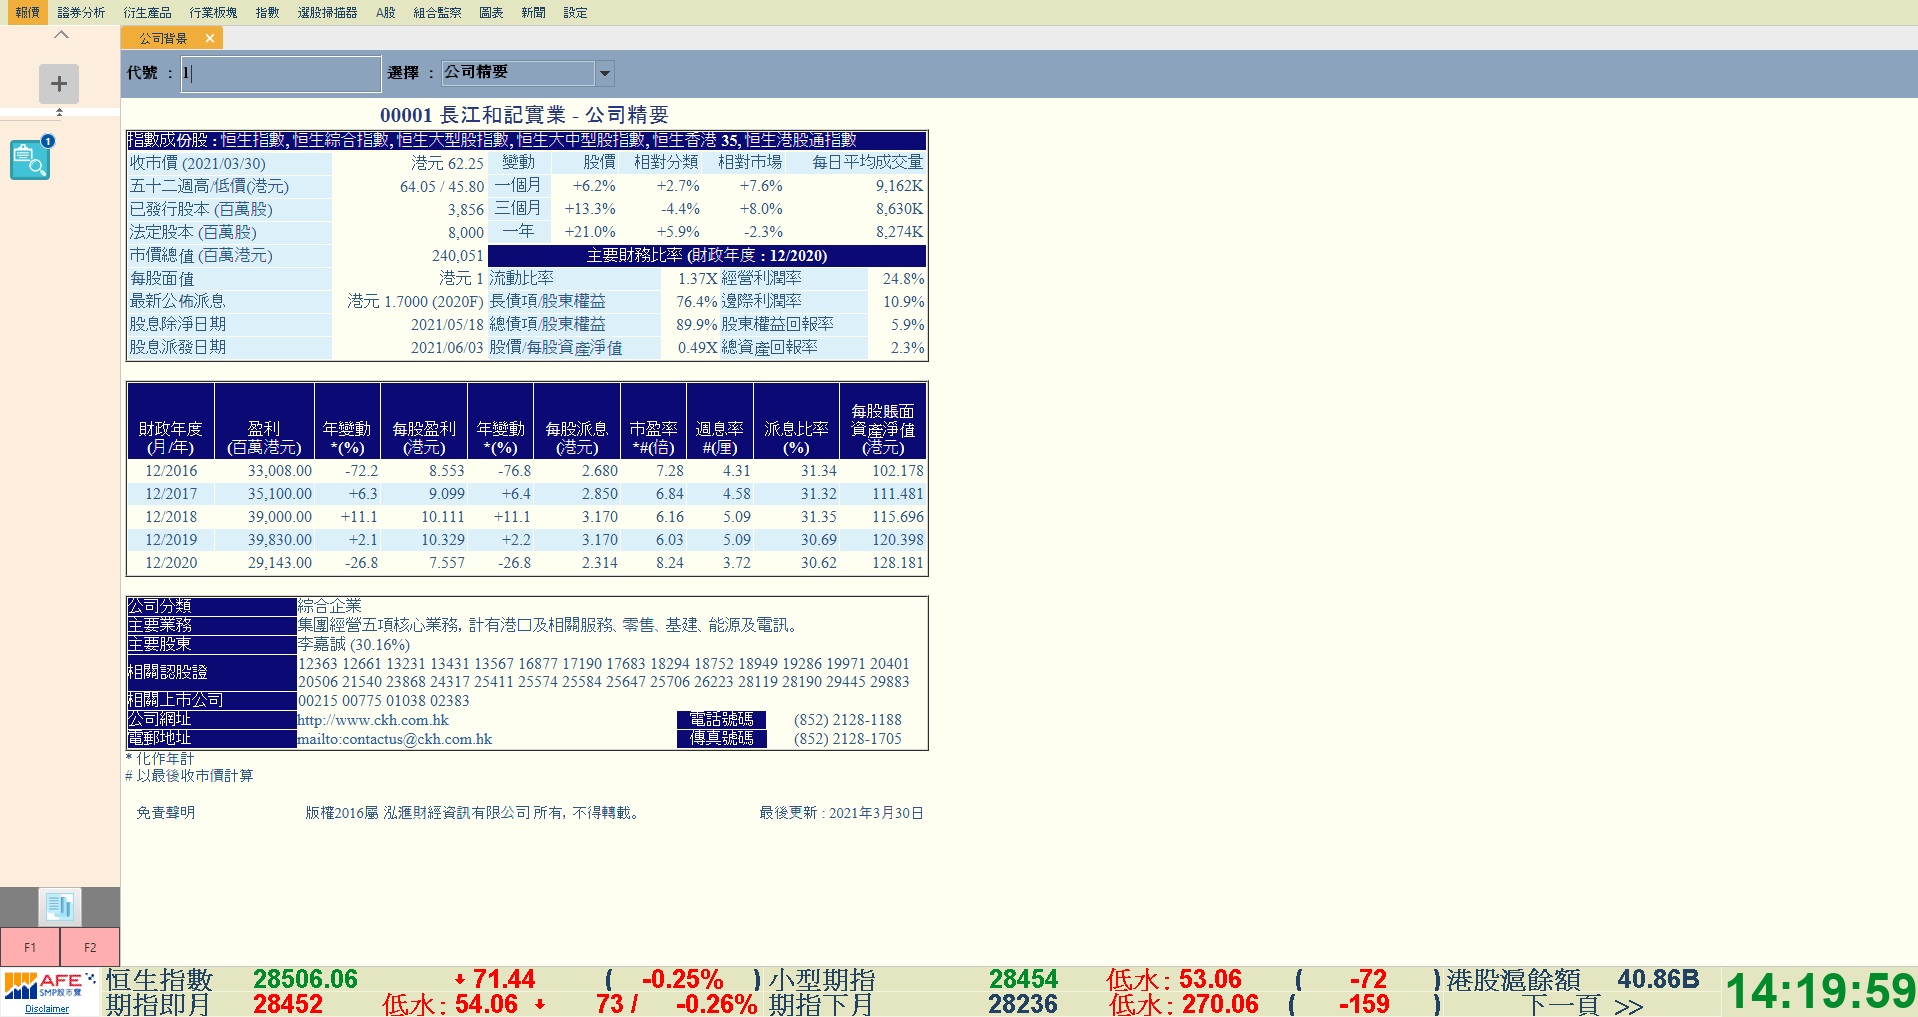The image size is (1918, 1017).
Task: Open the 指數 menu
Action: 267,12
